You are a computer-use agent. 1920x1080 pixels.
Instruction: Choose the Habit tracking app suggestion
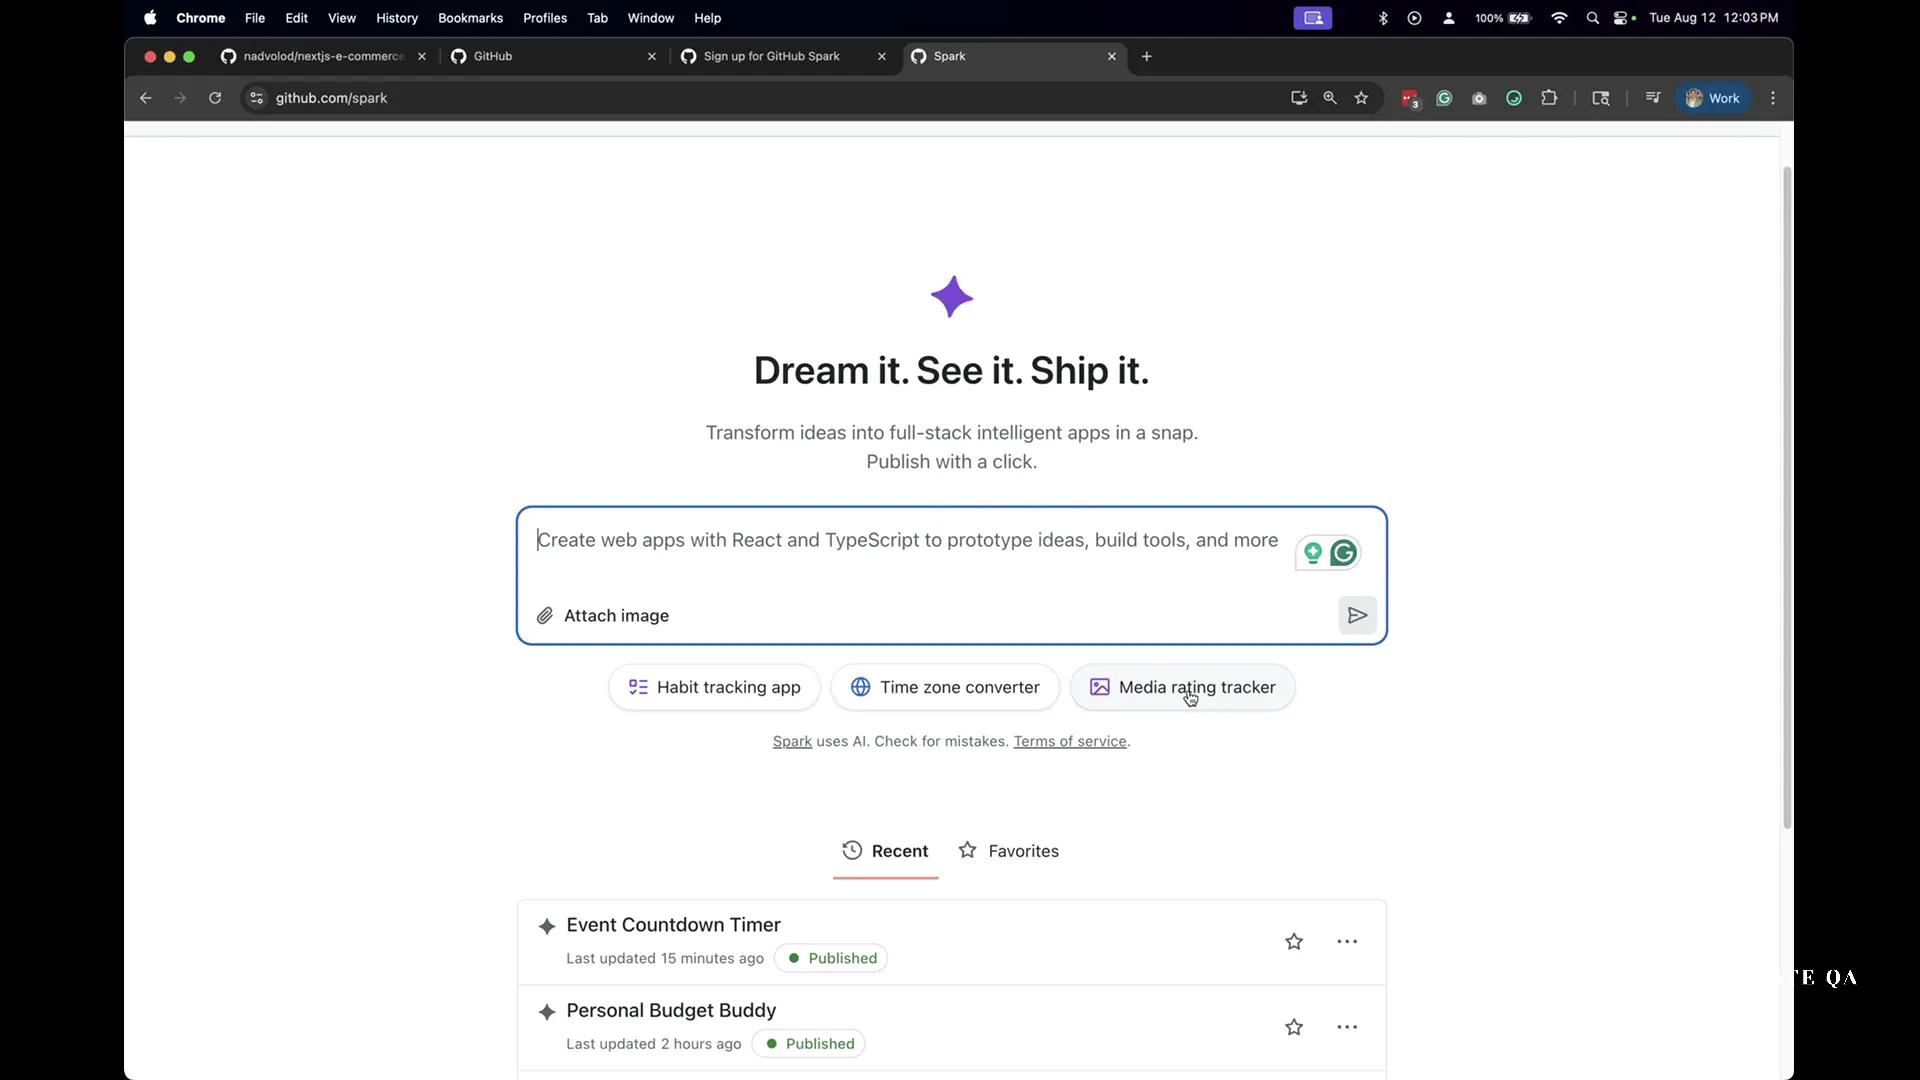(714, 688)
